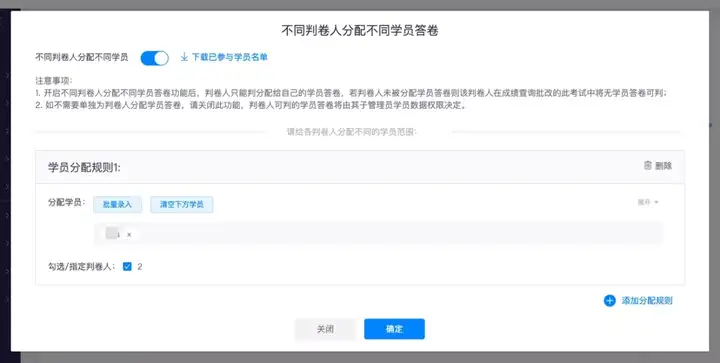Image resolution: width=720 pixels, height=363 pixels.
Task: Click the 关闭 button
Action: (325, 329)
